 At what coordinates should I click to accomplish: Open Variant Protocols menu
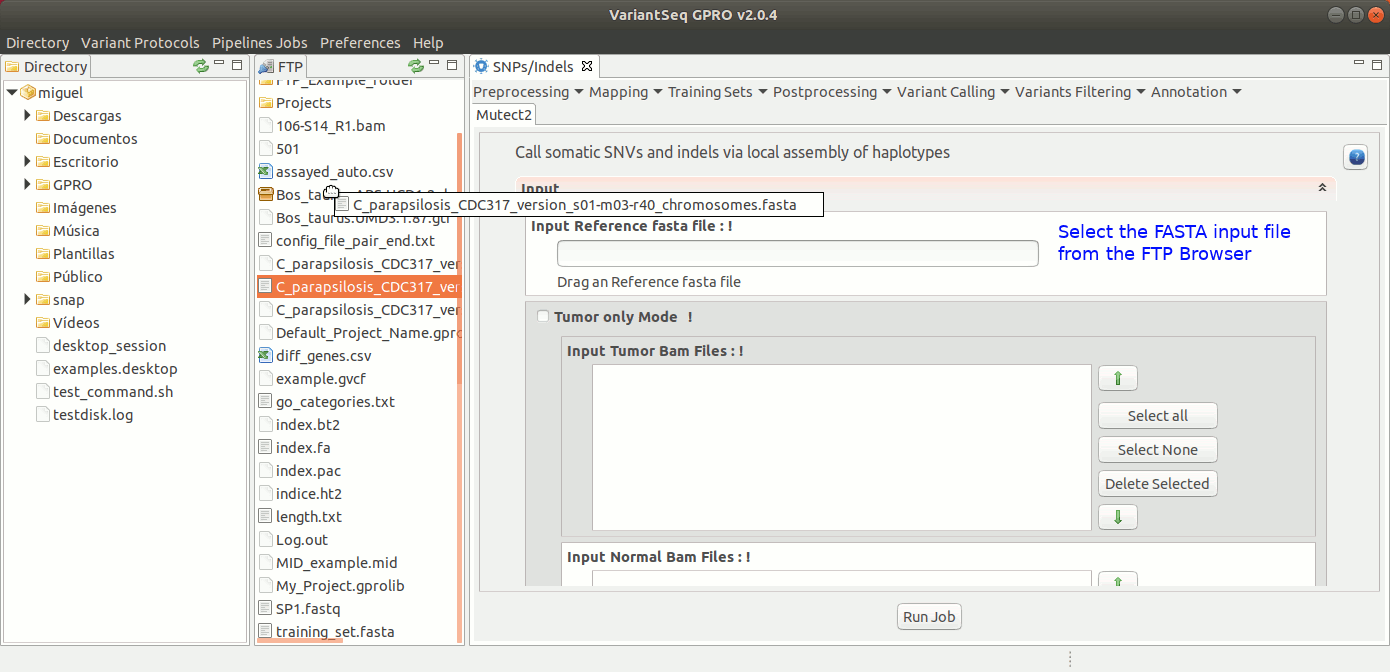(140, 43)
